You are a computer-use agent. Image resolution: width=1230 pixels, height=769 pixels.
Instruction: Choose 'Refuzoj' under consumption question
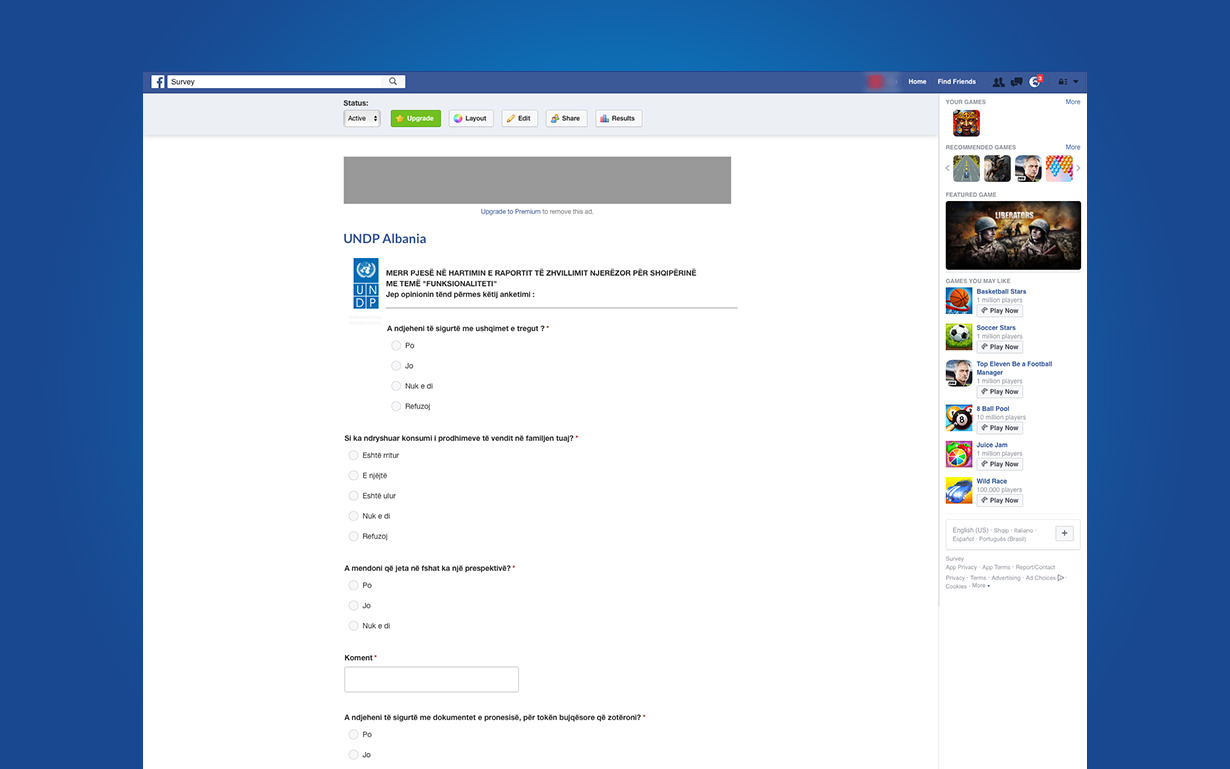(353, 537)
